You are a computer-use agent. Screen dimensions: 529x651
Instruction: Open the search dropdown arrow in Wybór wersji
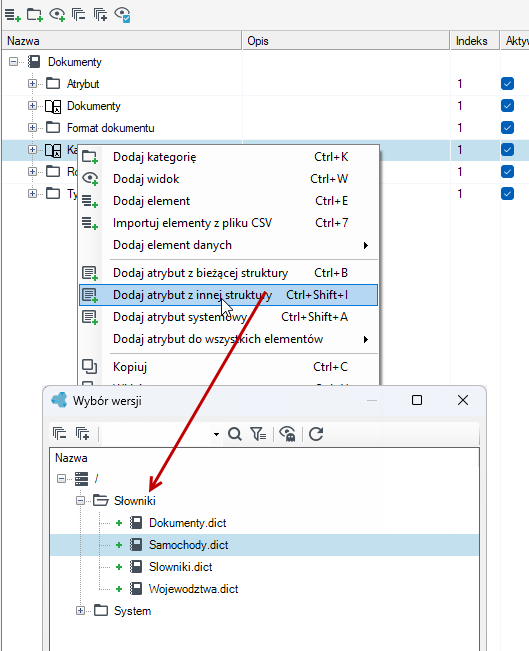tap(216, 435)
